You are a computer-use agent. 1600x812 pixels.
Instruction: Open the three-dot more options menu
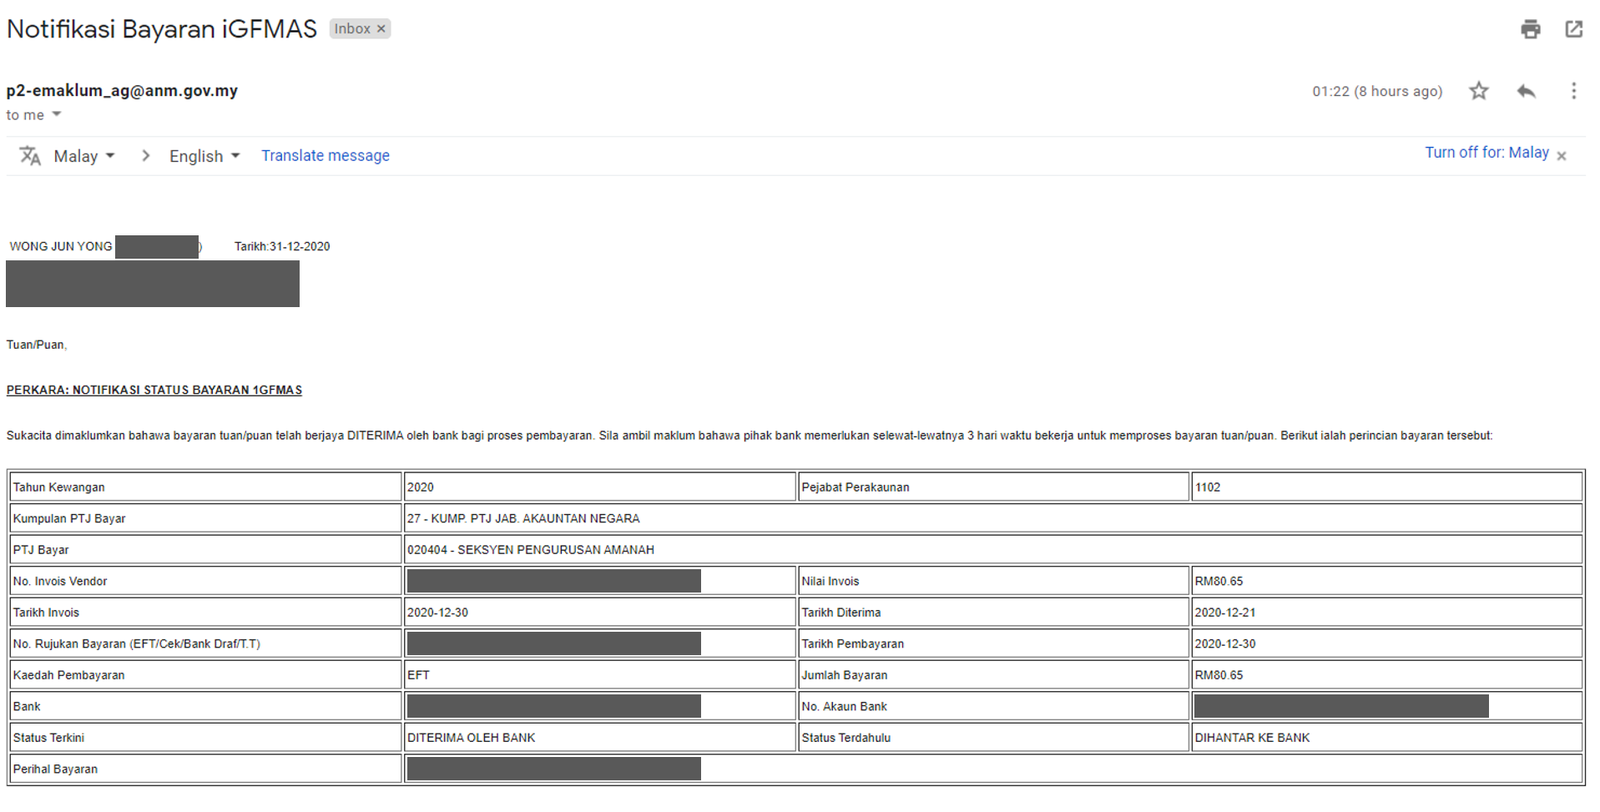[x=1573, y=91]
